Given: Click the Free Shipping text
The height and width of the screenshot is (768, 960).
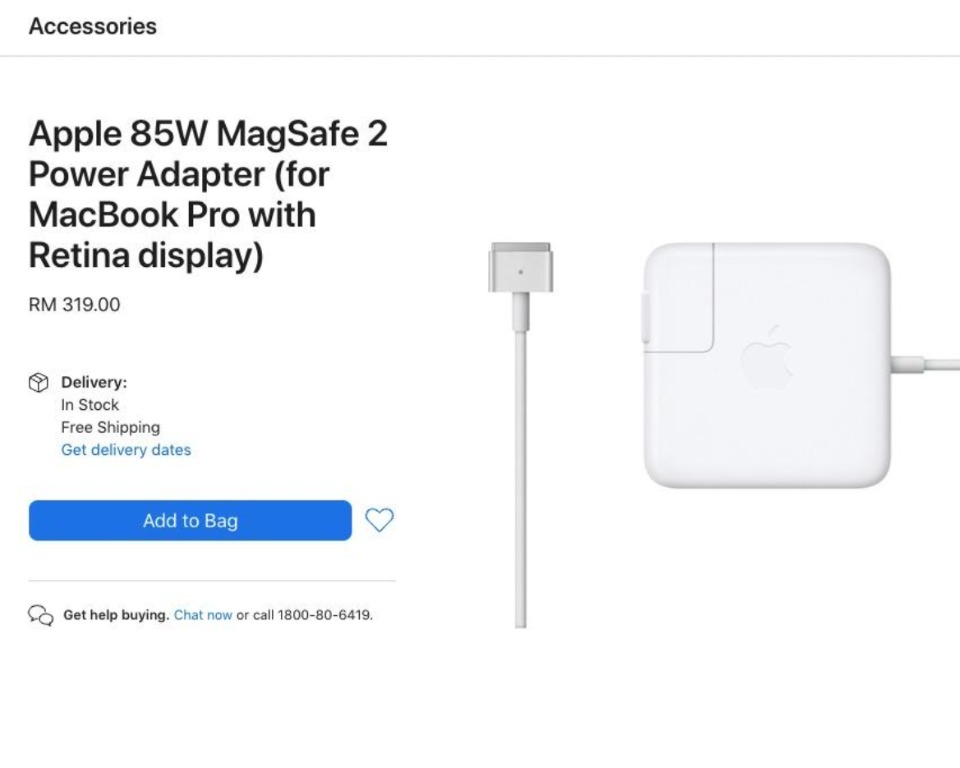Looking at the screenshot, I should (110, 427).
